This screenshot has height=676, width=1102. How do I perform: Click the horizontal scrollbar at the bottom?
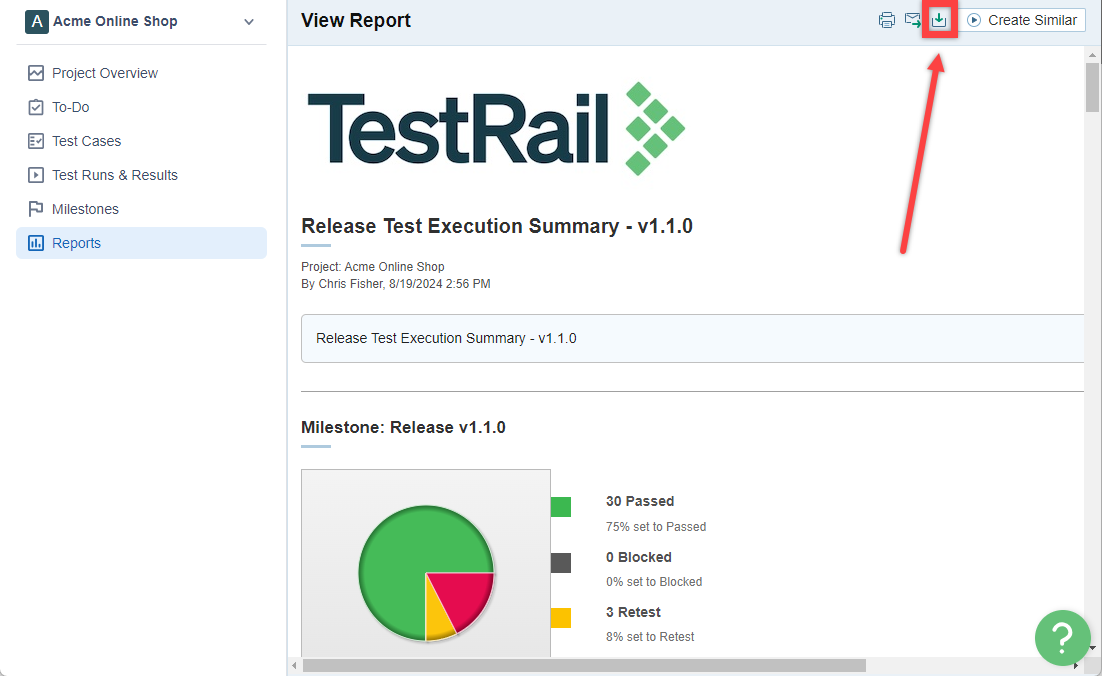click(584, 665)
